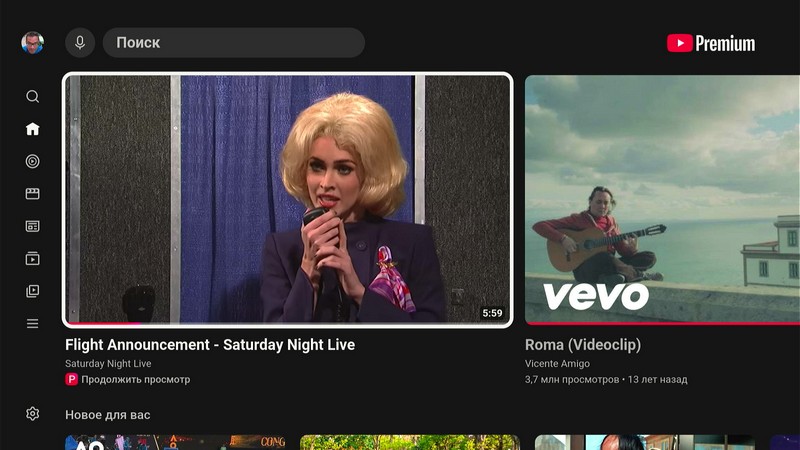
Task: Open the account profile avatar
Action: point(33,42)
